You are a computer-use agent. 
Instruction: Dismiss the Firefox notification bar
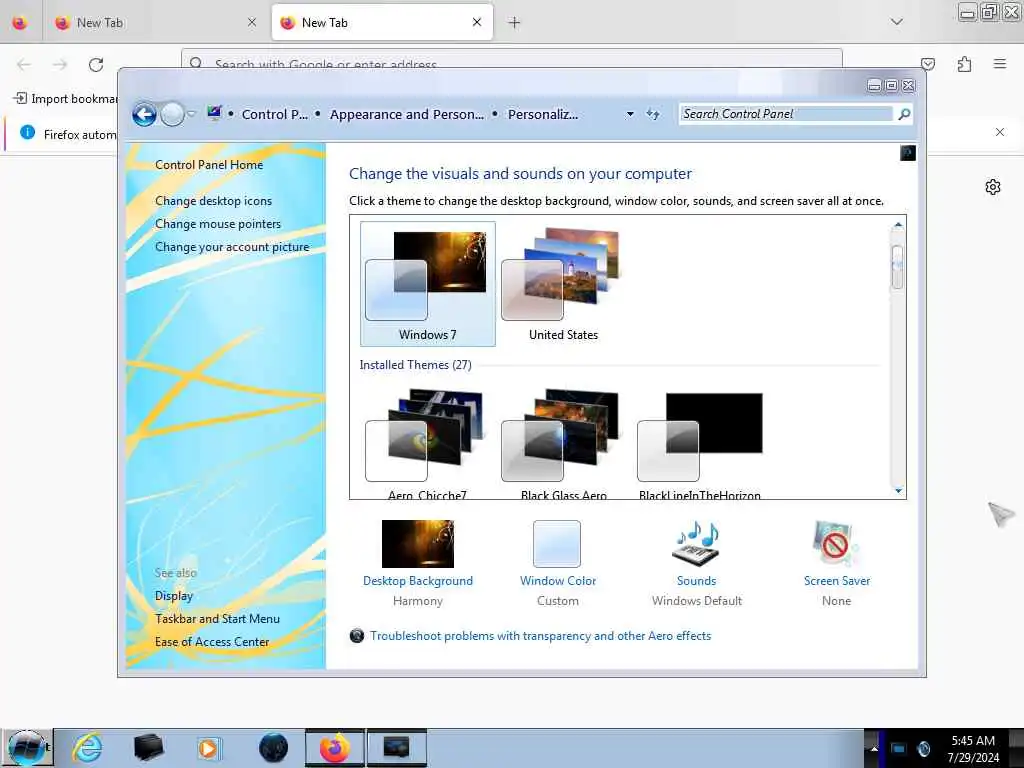coord(1000,133)
